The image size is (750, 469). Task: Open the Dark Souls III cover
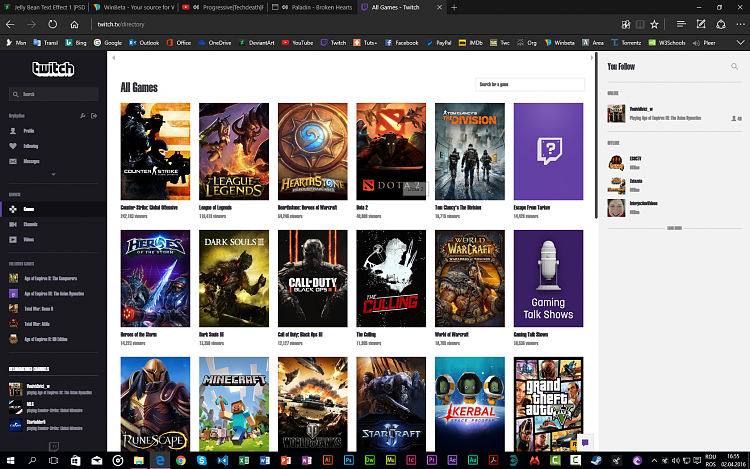(234, 279)
